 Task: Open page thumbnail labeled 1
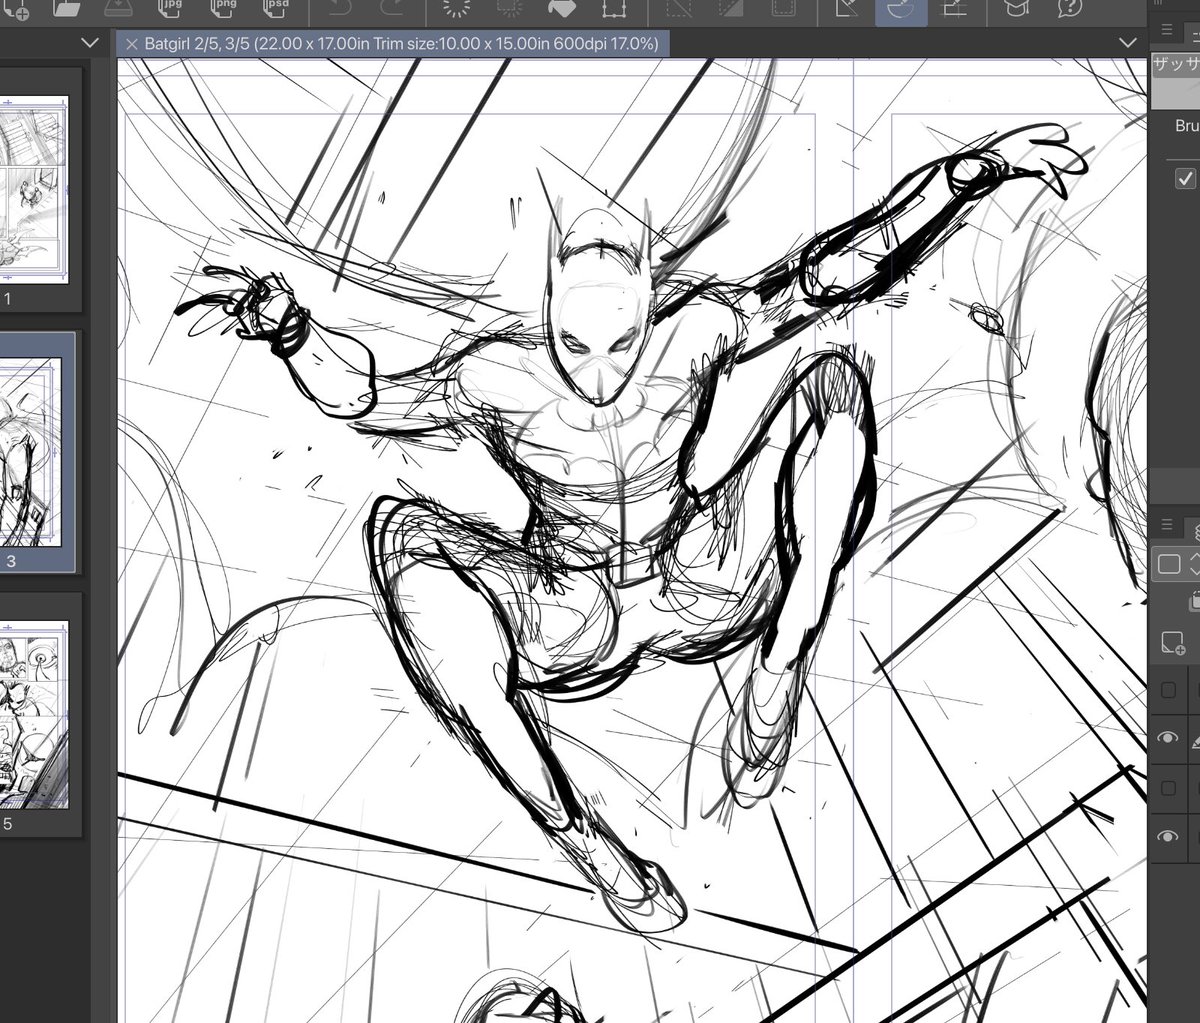(x=34, y=189)
